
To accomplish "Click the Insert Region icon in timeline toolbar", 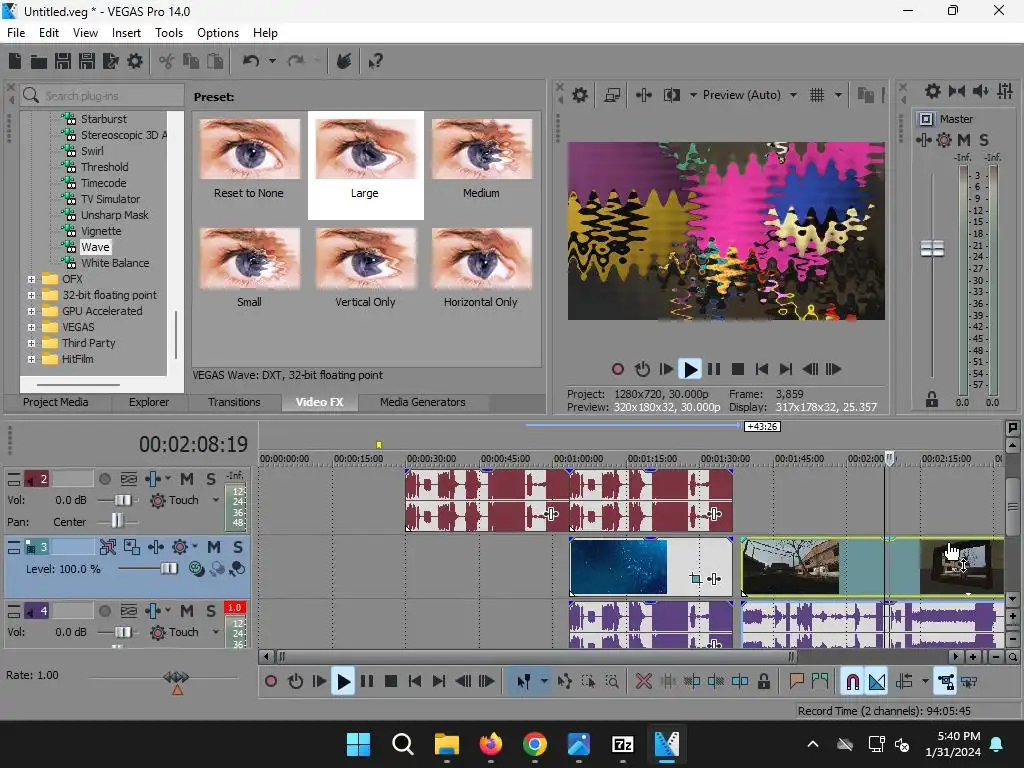I will pos(820,682).
